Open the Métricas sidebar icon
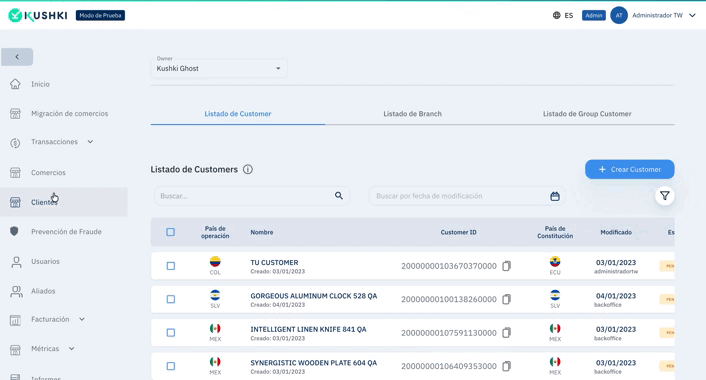Viewport: 706px width, 380px height. click(x=15, y=349)
